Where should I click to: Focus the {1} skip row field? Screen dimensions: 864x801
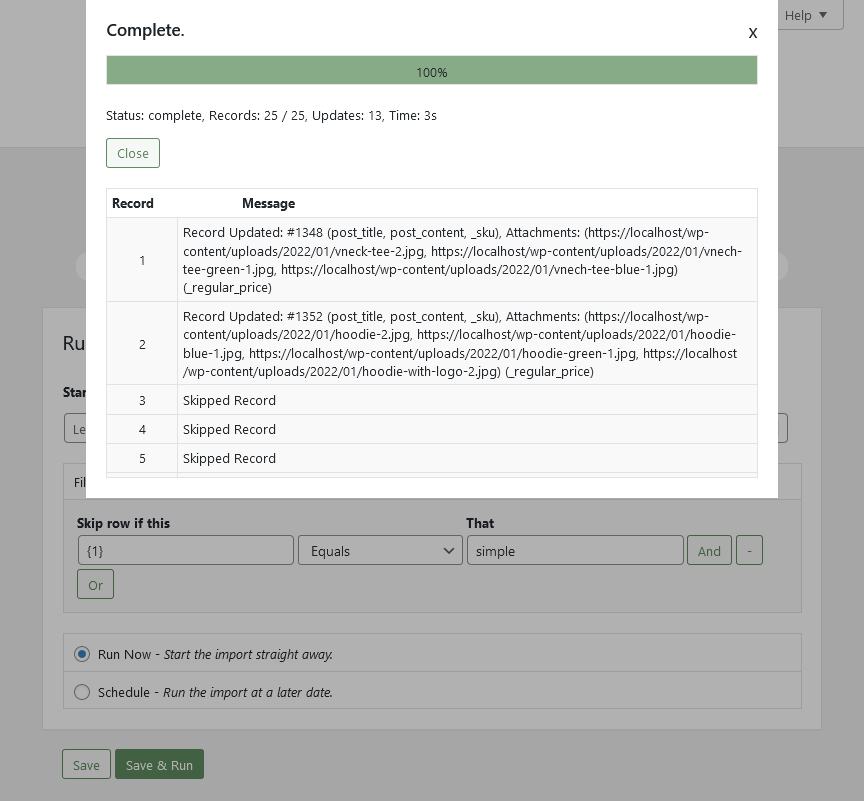[x=186, y=550]
